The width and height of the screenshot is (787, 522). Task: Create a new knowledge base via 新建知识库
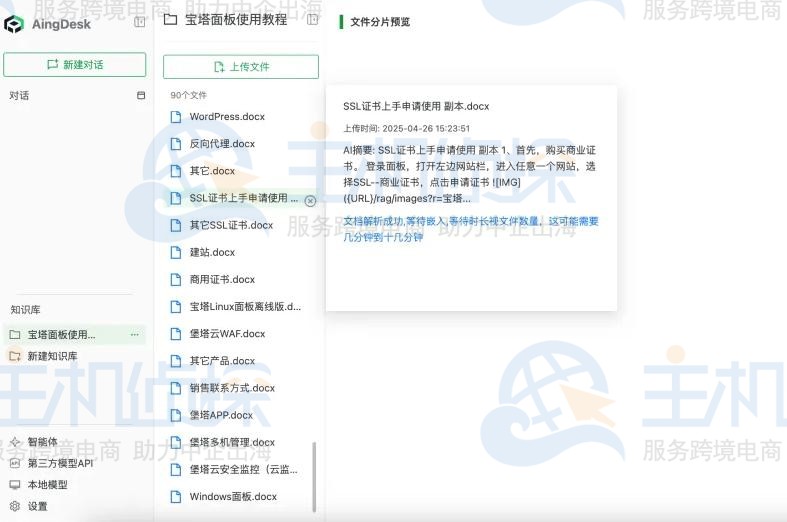pyautogui.click(x=52, y=356)
